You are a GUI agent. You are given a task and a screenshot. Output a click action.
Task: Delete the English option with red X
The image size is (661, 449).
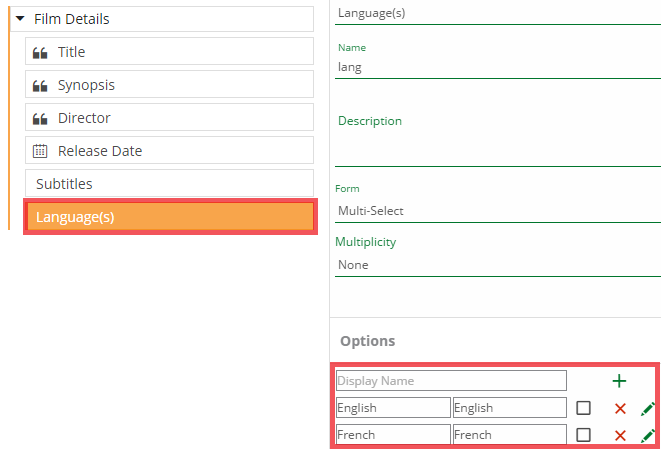click(x=620, y=408)
